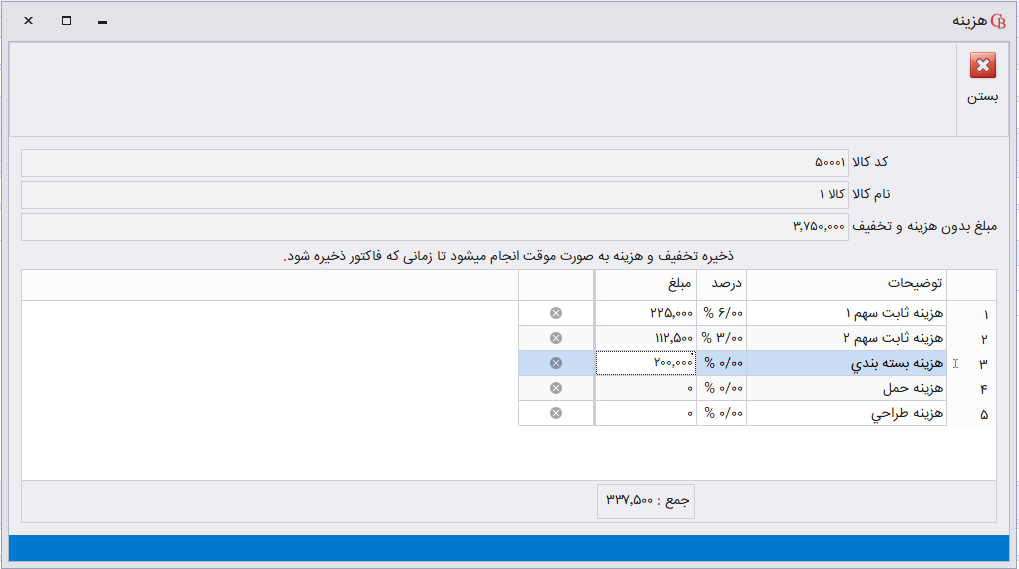
Task: Click the remove icon for هزینه بسته بندي
Action: pyautogui.click(x=556, y=363)
